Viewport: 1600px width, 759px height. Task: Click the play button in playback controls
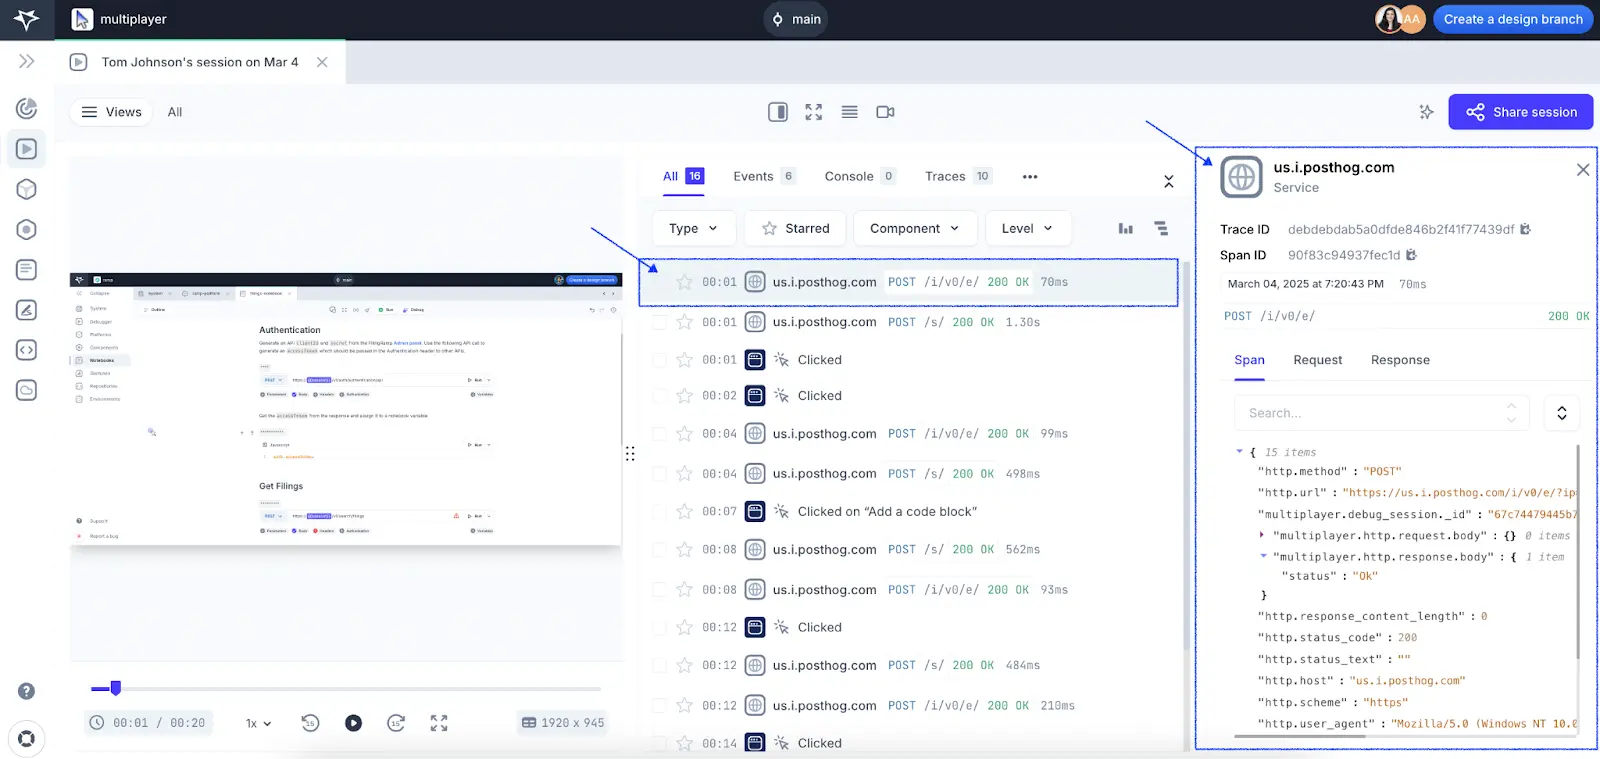coord(353,723)
